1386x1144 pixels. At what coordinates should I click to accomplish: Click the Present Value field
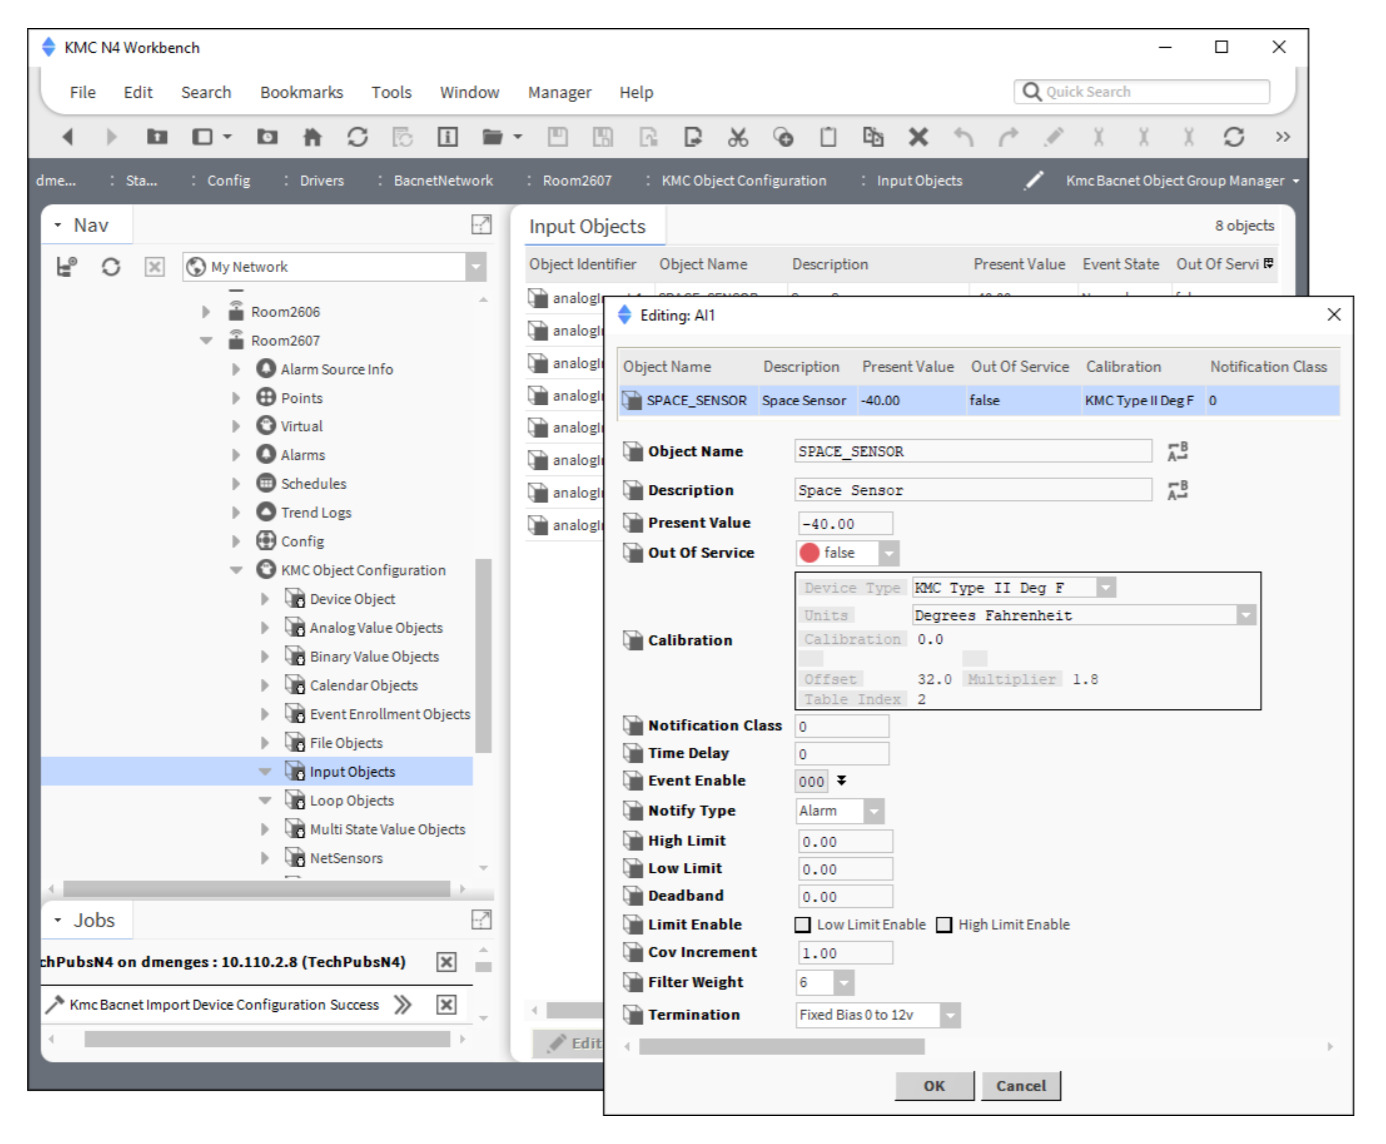(845, 524)
